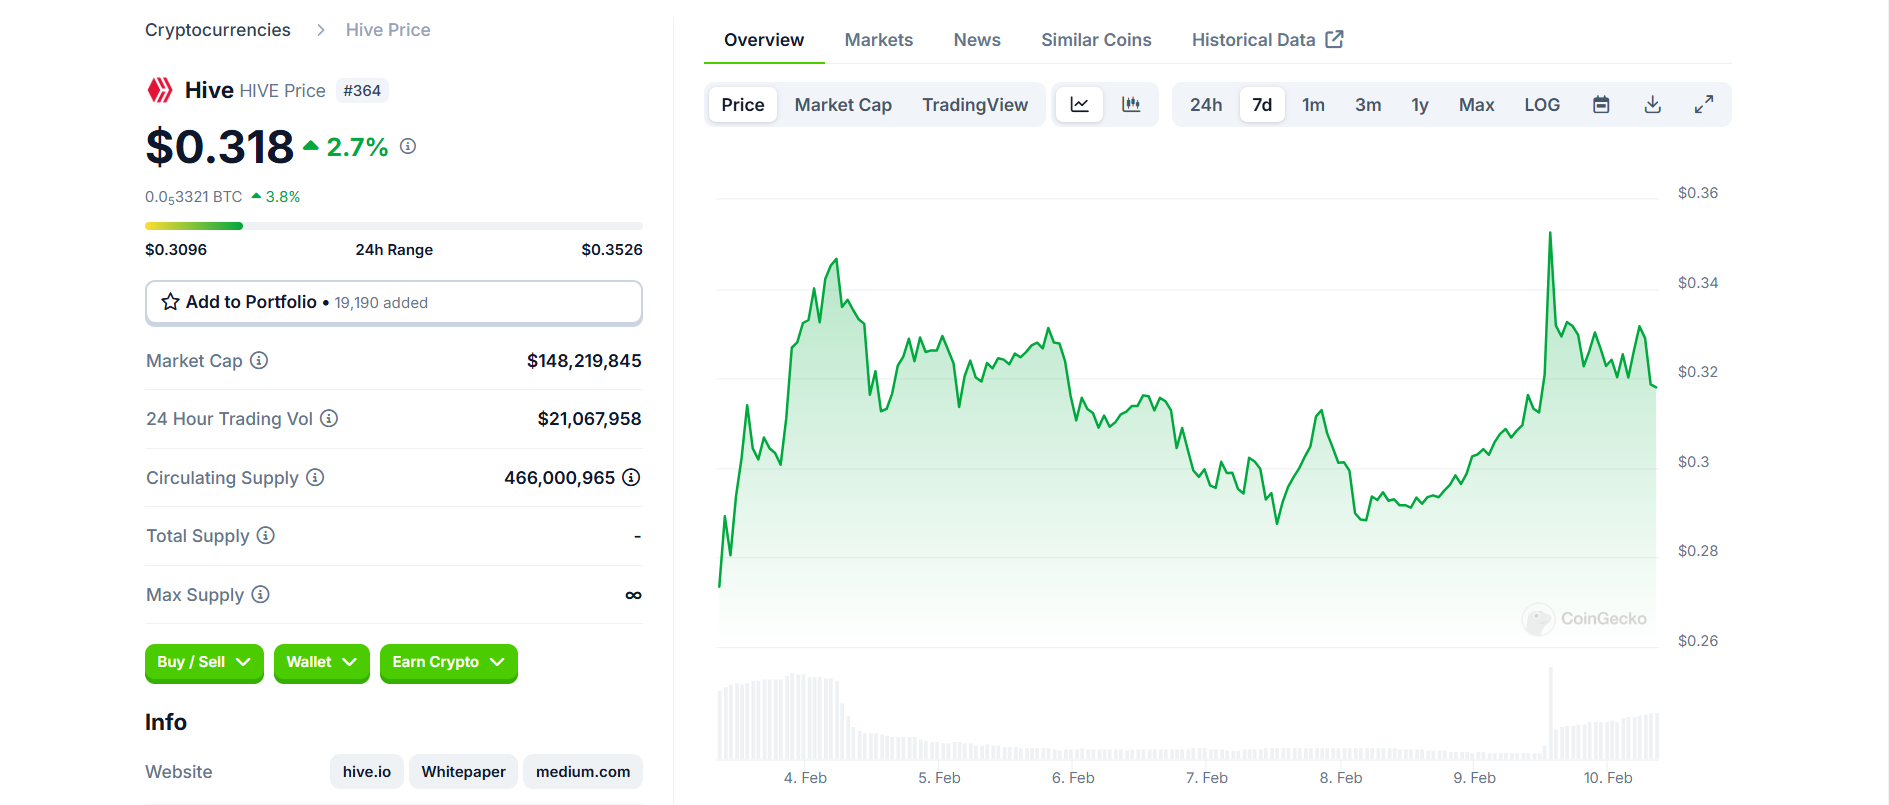Screen dimensions: 1889x805
Task: Open price change info icon beside 2.7%
Action: (x=408, y=146)
